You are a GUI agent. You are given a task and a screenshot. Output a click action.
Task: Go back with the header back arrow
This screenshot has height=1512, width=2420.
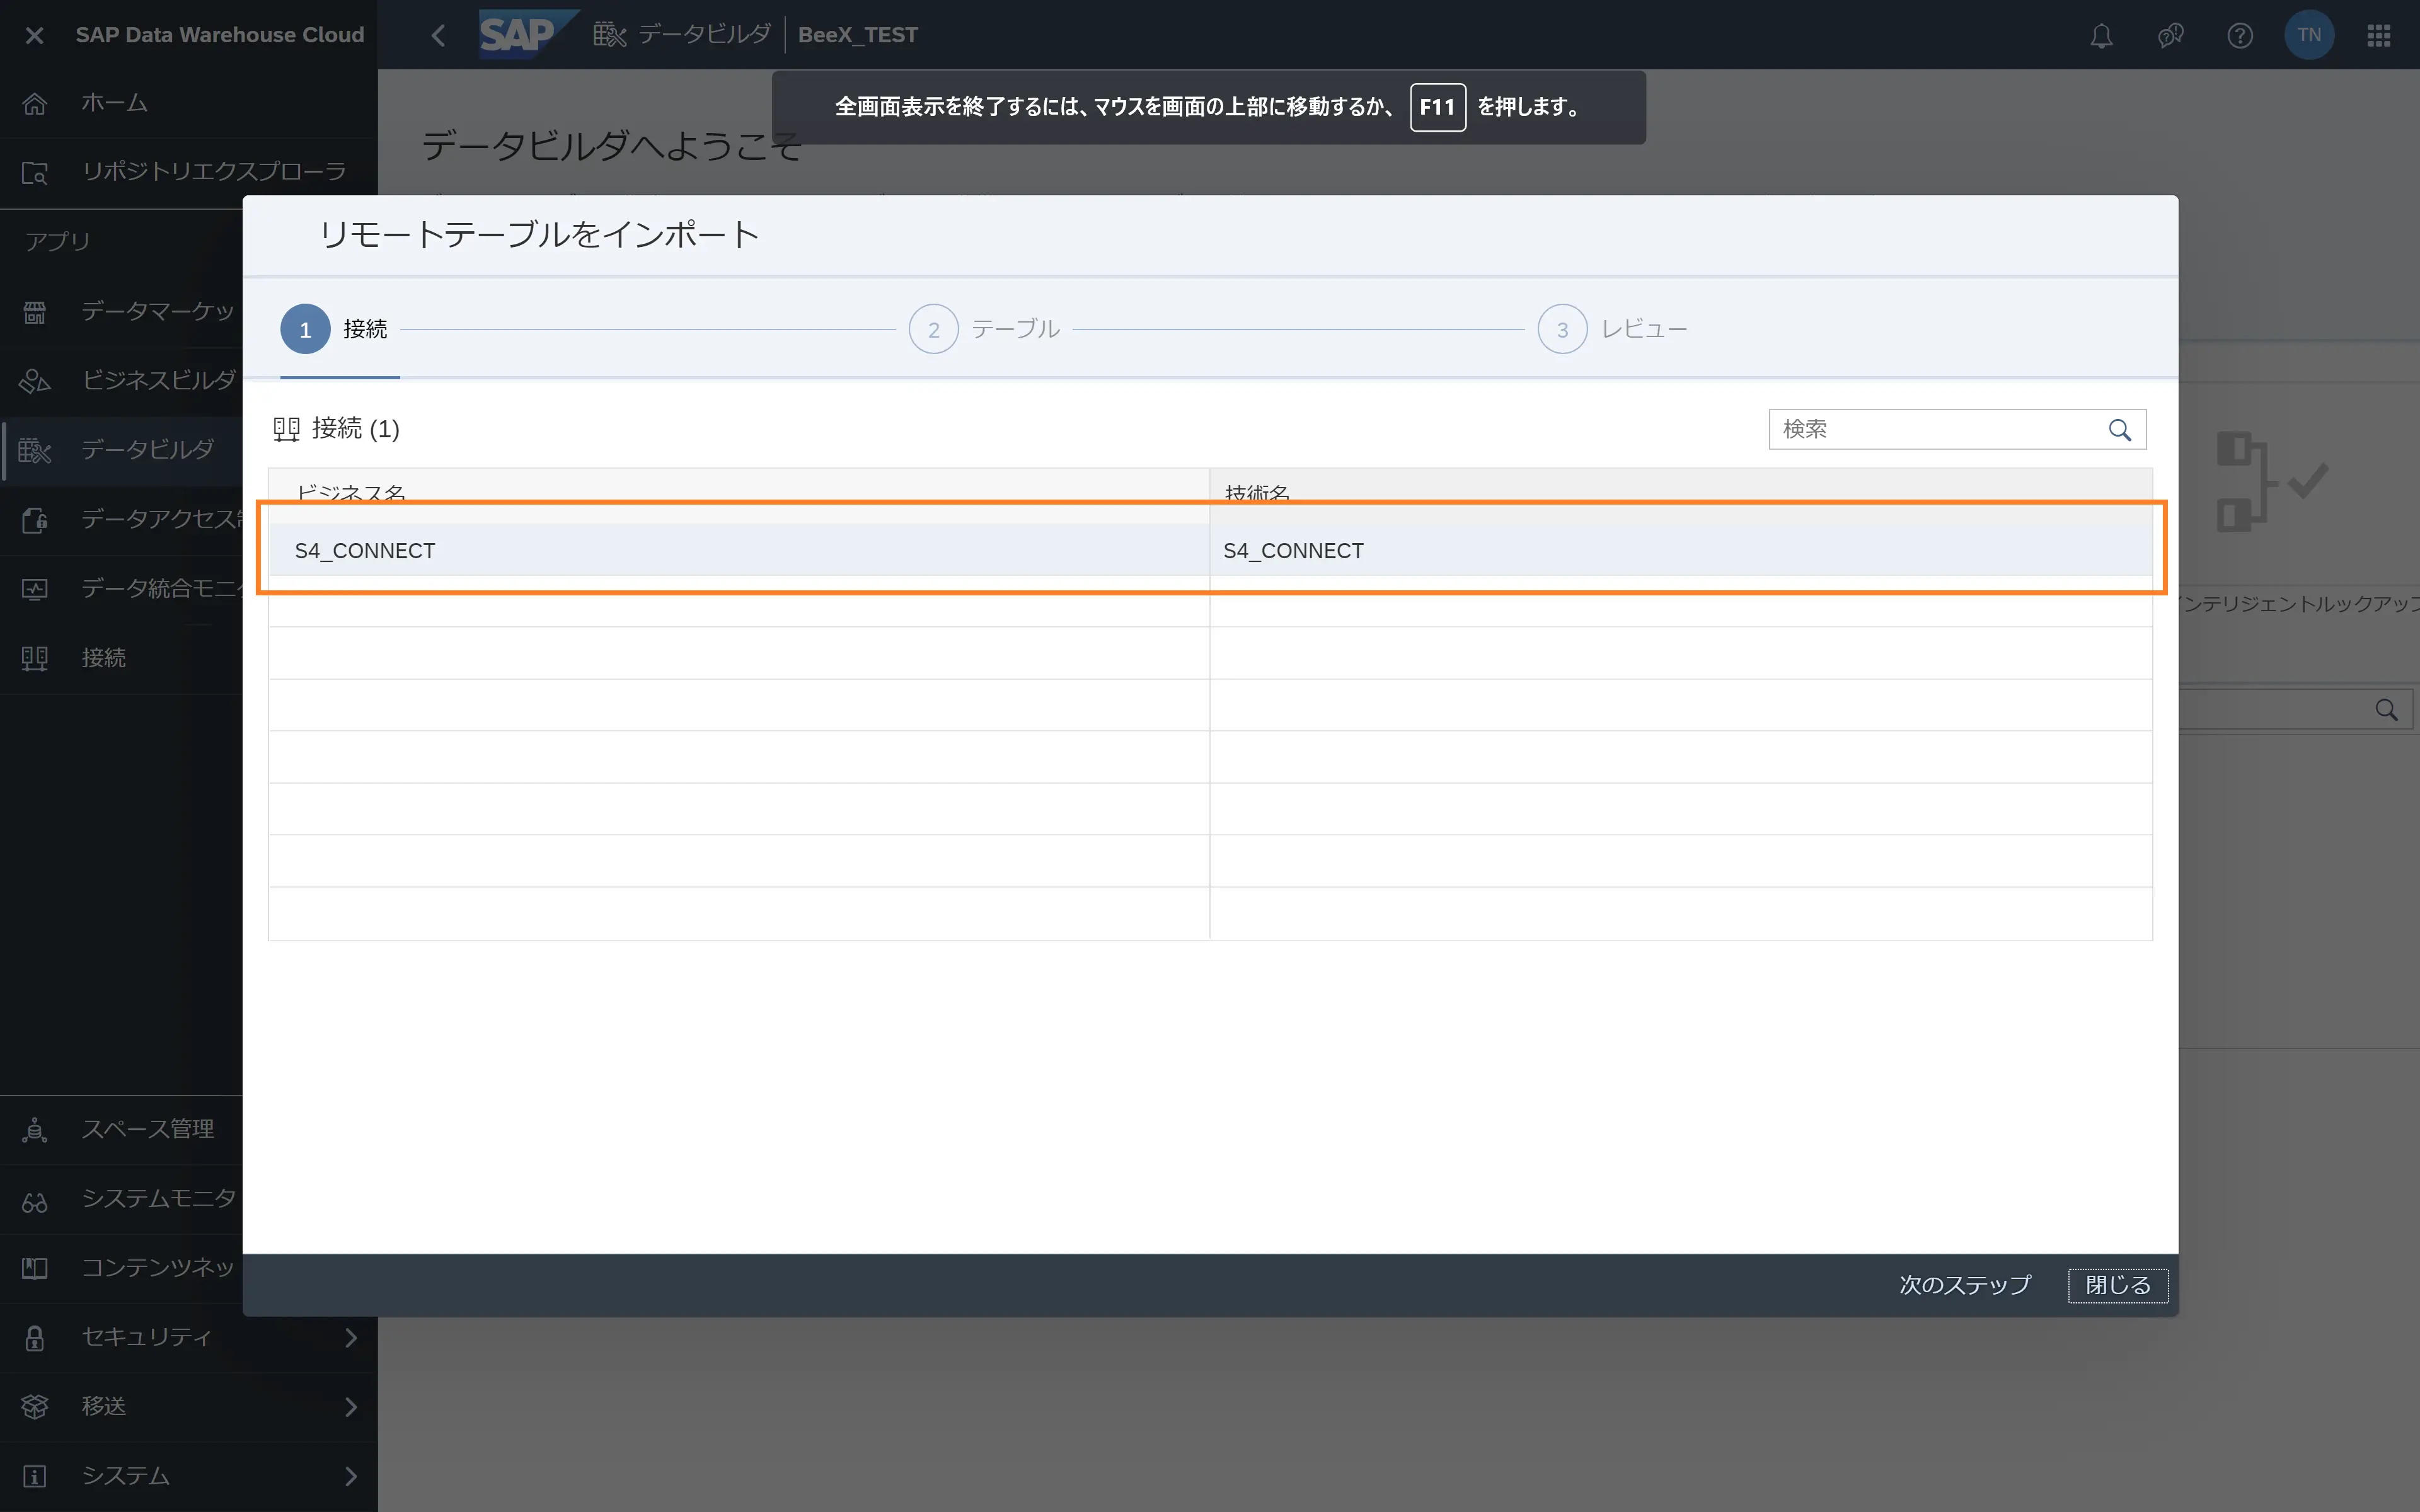coord(438,35)
